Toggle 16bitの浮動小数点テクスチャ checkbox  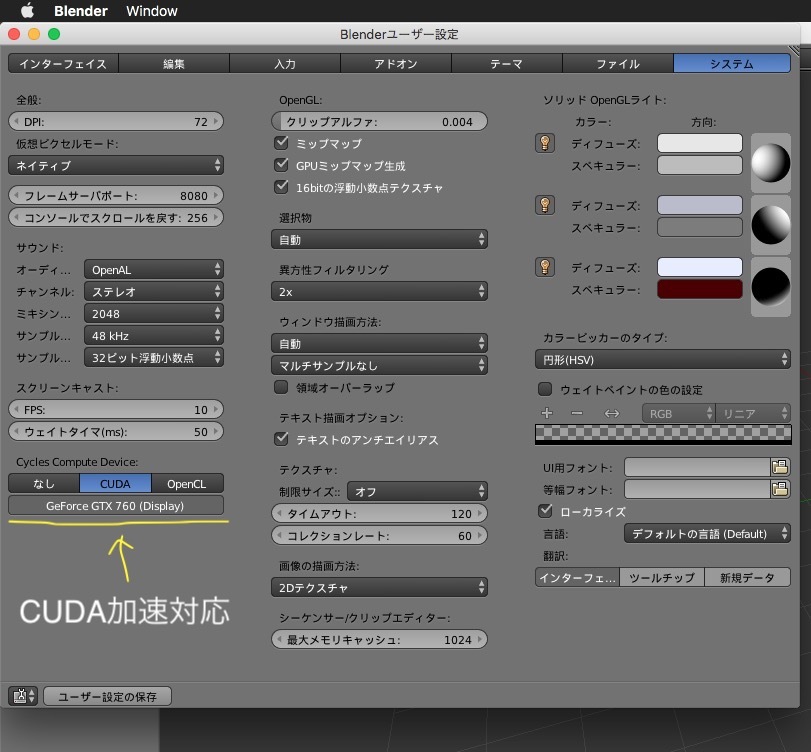point(281,187)
